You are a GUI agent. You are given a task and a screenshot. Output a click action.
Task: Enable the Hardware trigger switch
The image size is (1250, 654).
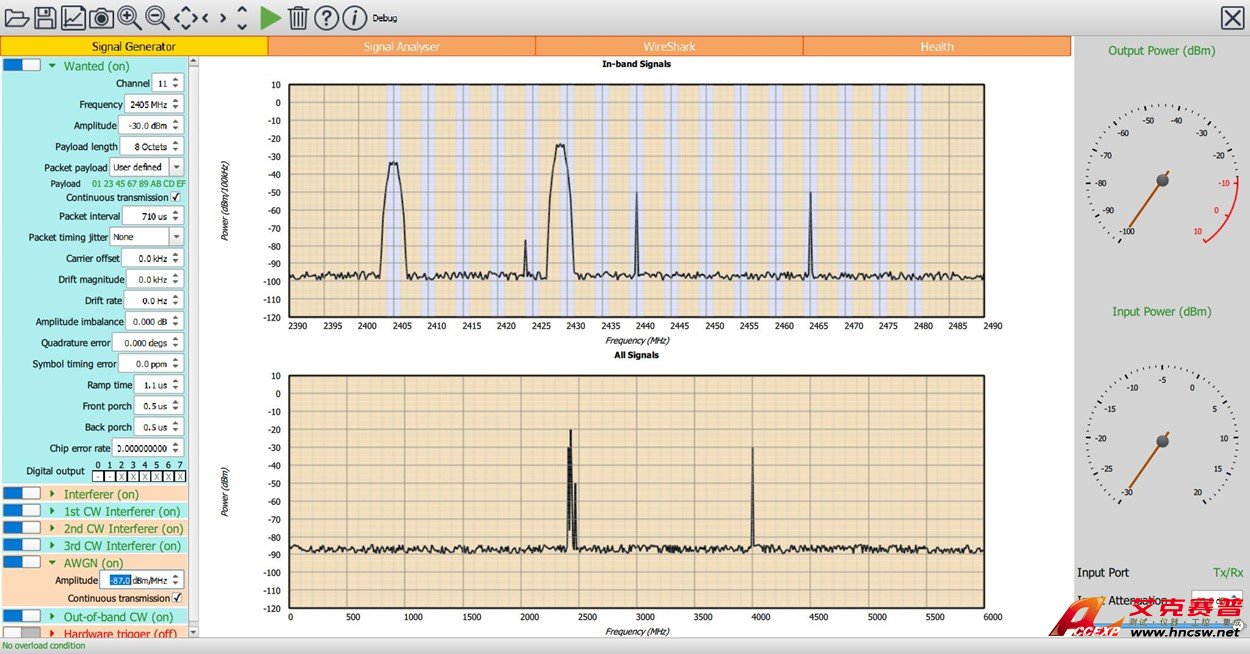tap(22, 633)
